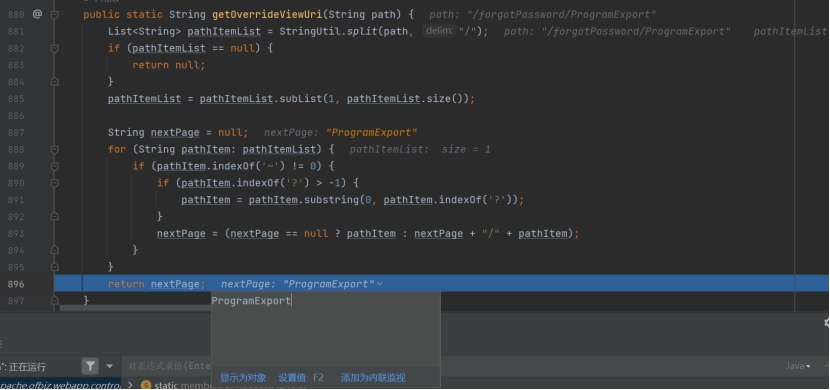Screen dimensions: 830x390
Task: Open the dropdown arrow beside the filter icon
Action: tap(110, 366)
